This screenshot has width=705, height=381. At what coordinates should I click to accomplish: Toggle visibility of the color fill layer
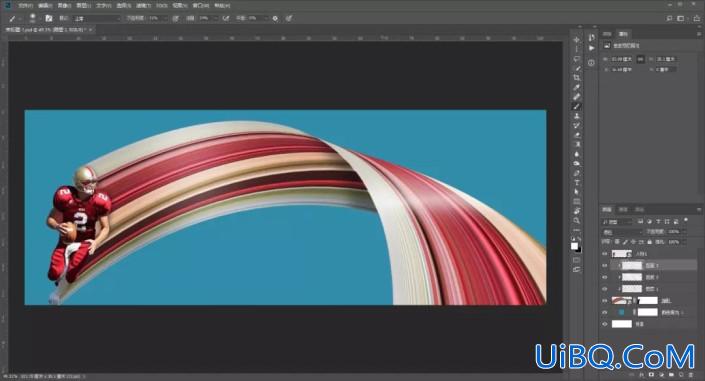point(605,312)
